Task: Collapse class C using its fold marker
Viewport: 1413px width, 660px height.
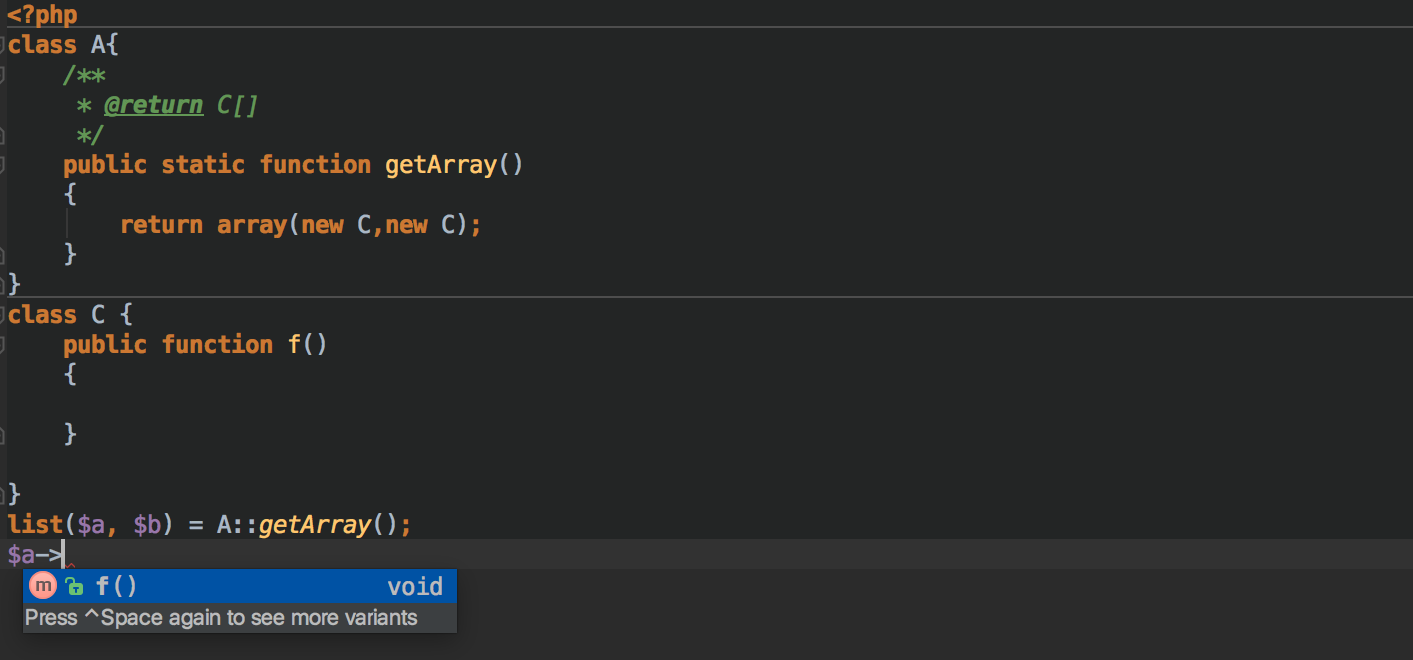Action: (x=3, y=314)
